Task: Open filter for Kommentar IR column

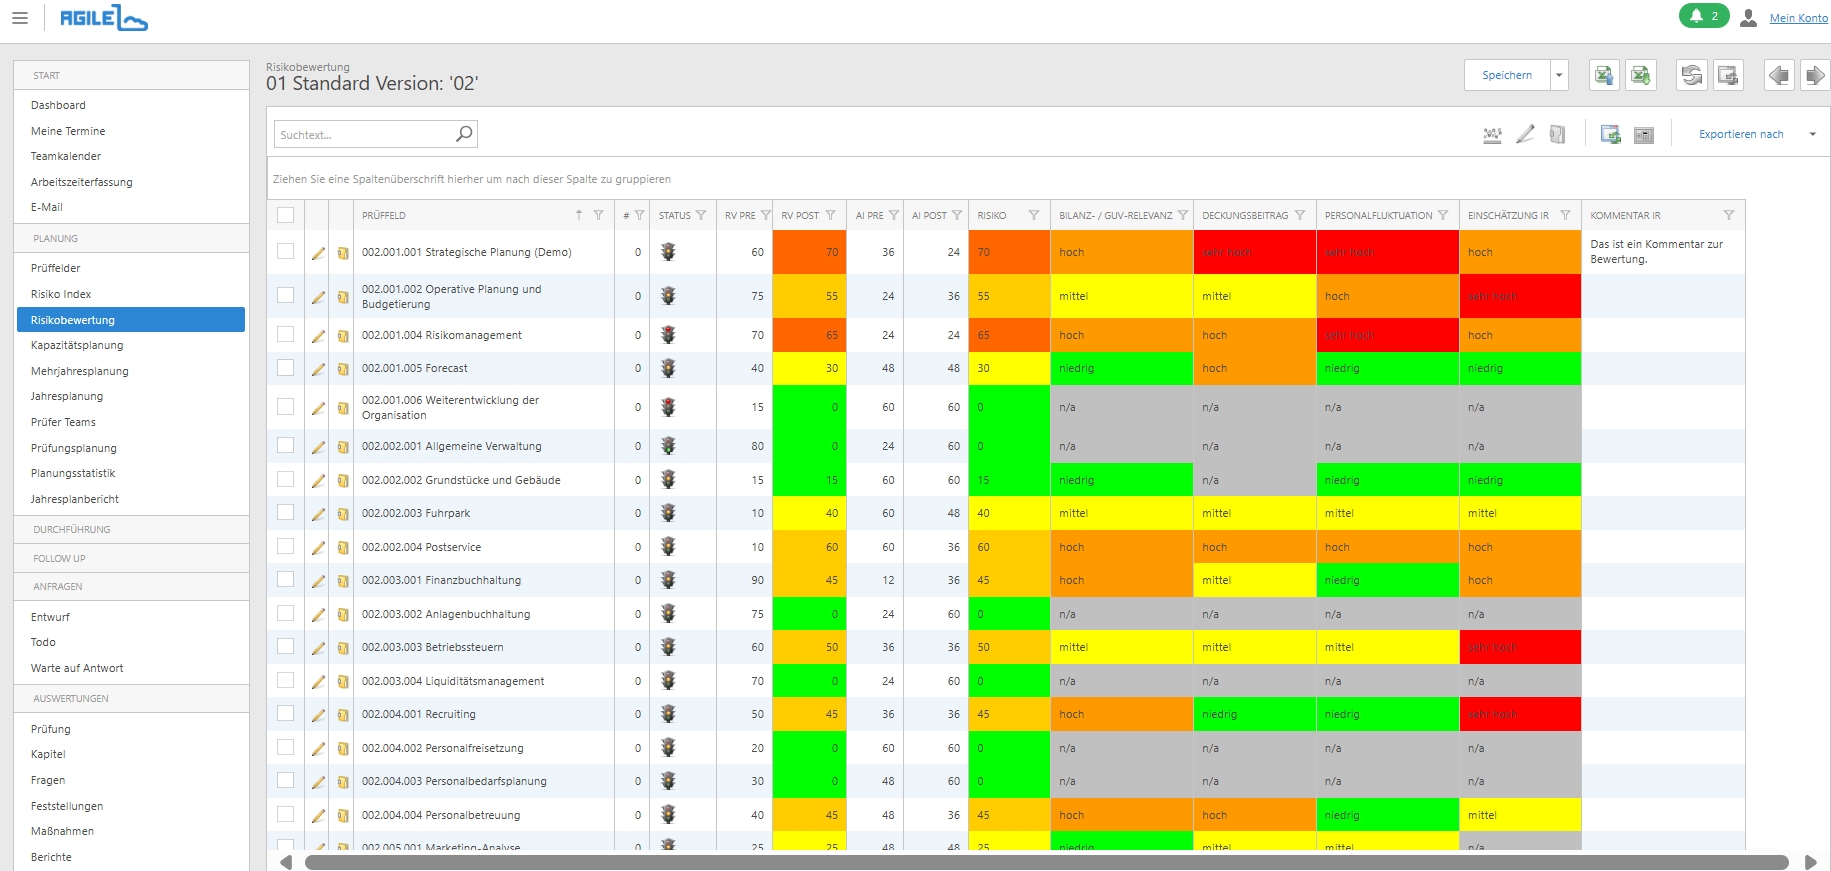Action: point(1729,215)
